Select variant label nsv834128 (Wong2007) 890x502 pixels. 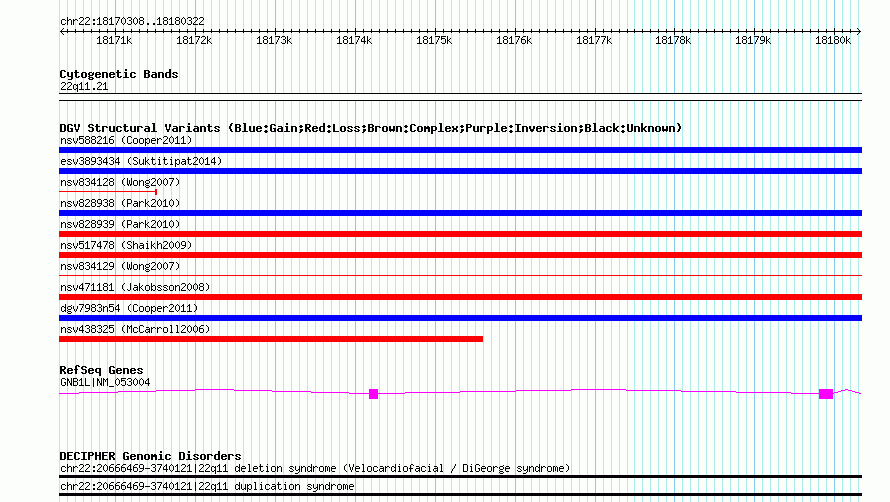coord(120,182)
